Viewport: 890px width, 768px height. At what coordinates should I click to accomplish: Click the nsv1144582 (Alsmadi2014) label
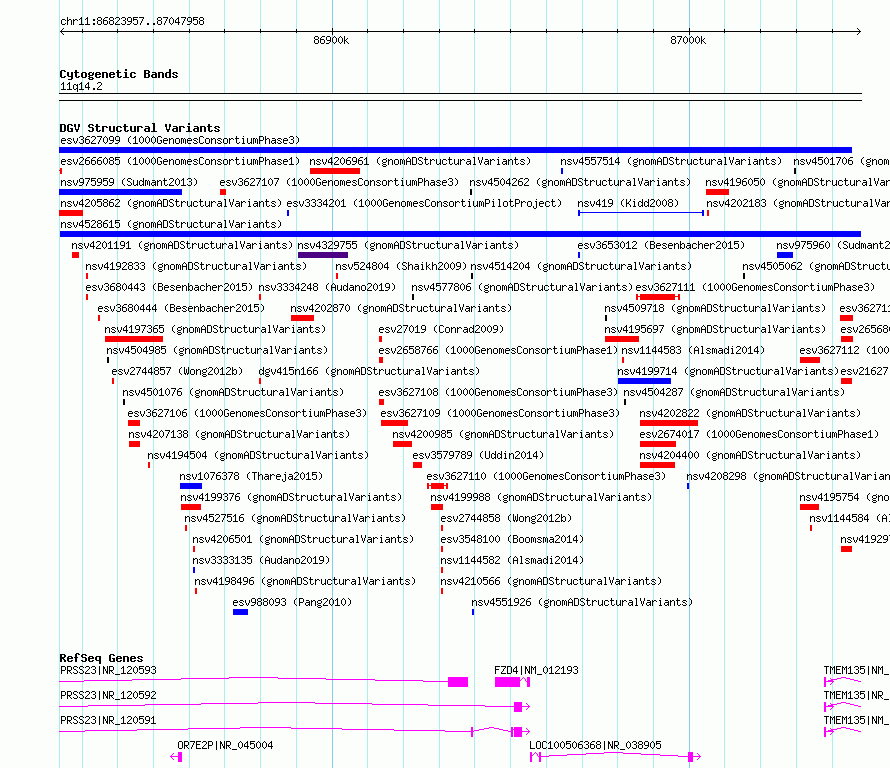[512, 560]
